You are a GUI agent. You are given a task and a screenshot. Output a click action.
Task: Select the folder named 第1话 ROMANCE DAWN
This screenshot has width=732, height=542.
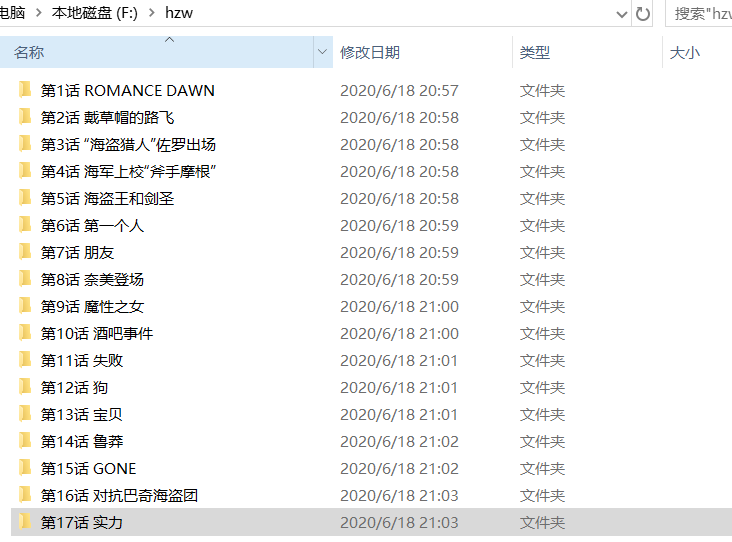pyautogui.click(x=127, y=90)
